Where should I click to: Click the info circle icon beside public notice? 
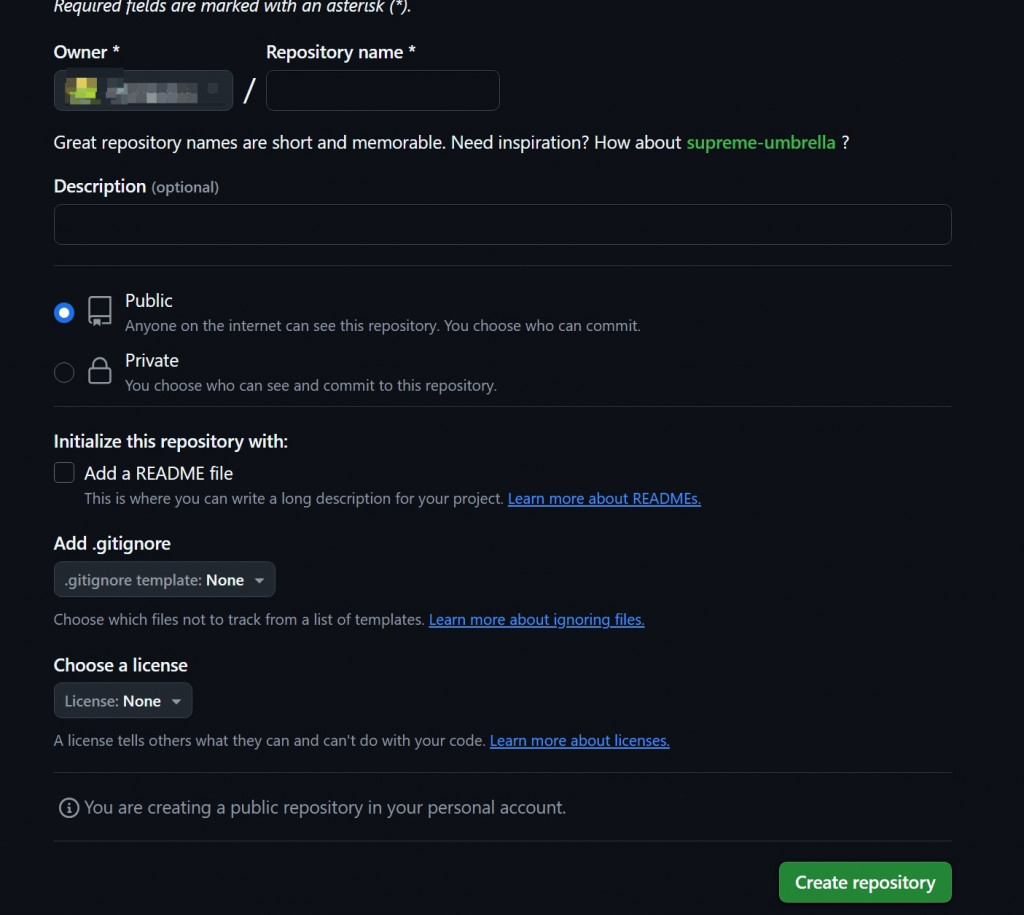[x=69, y=808]
